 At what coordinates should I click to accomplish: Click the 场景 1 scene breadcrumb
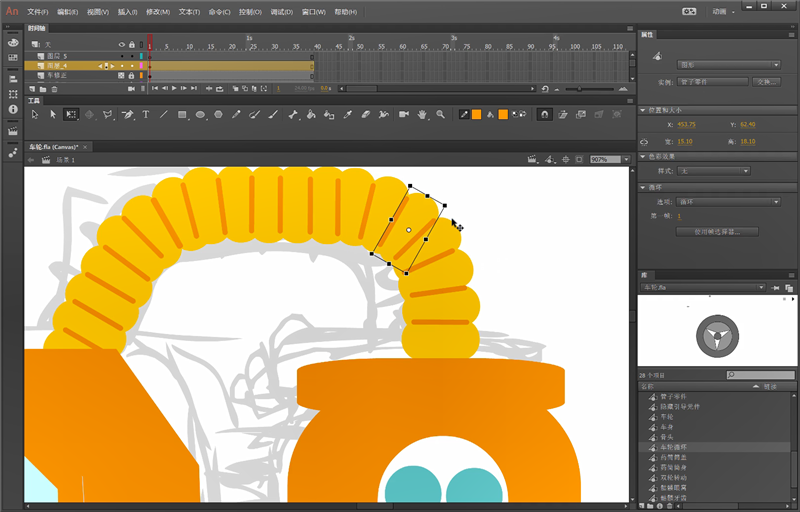(x=65, y=160)
